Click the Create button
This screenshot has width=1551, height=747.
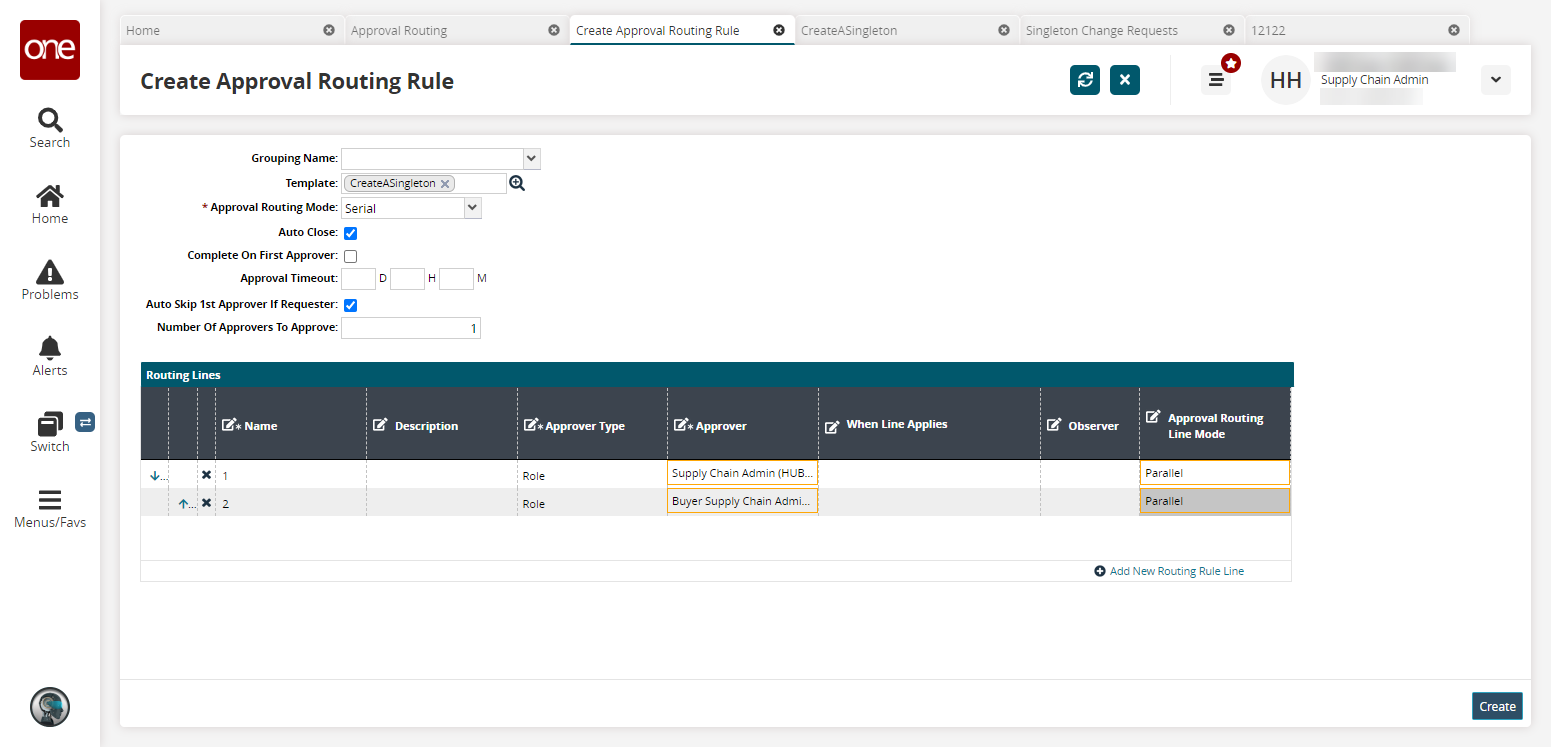[x=1496, y=706]
